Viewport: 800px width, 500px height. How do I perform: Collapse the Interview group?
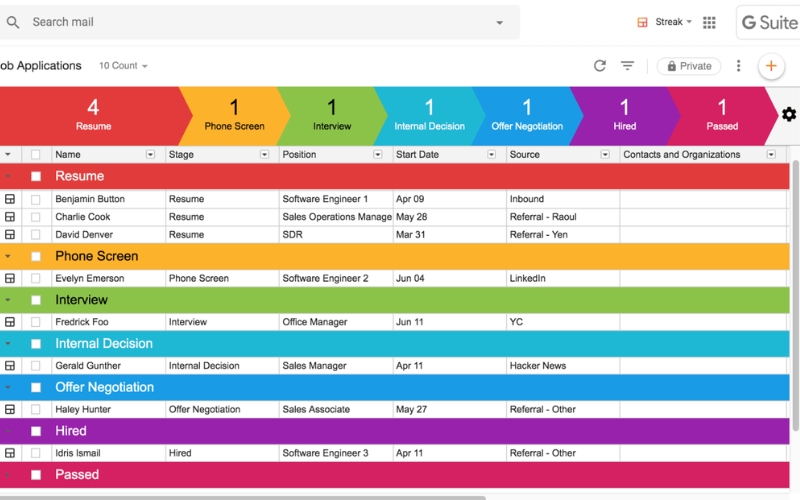(8, 300)
